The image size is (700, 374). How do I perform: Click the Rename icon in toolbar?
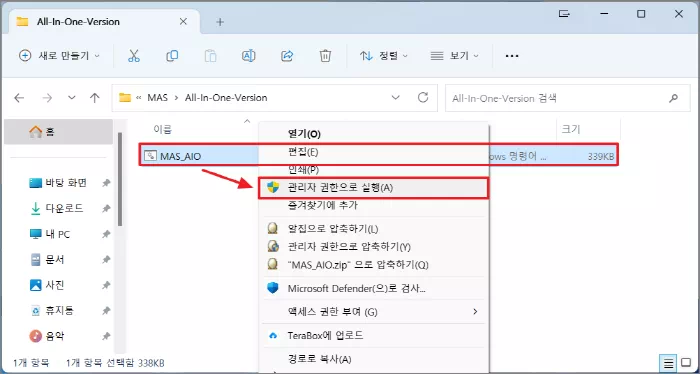(248, 56)
